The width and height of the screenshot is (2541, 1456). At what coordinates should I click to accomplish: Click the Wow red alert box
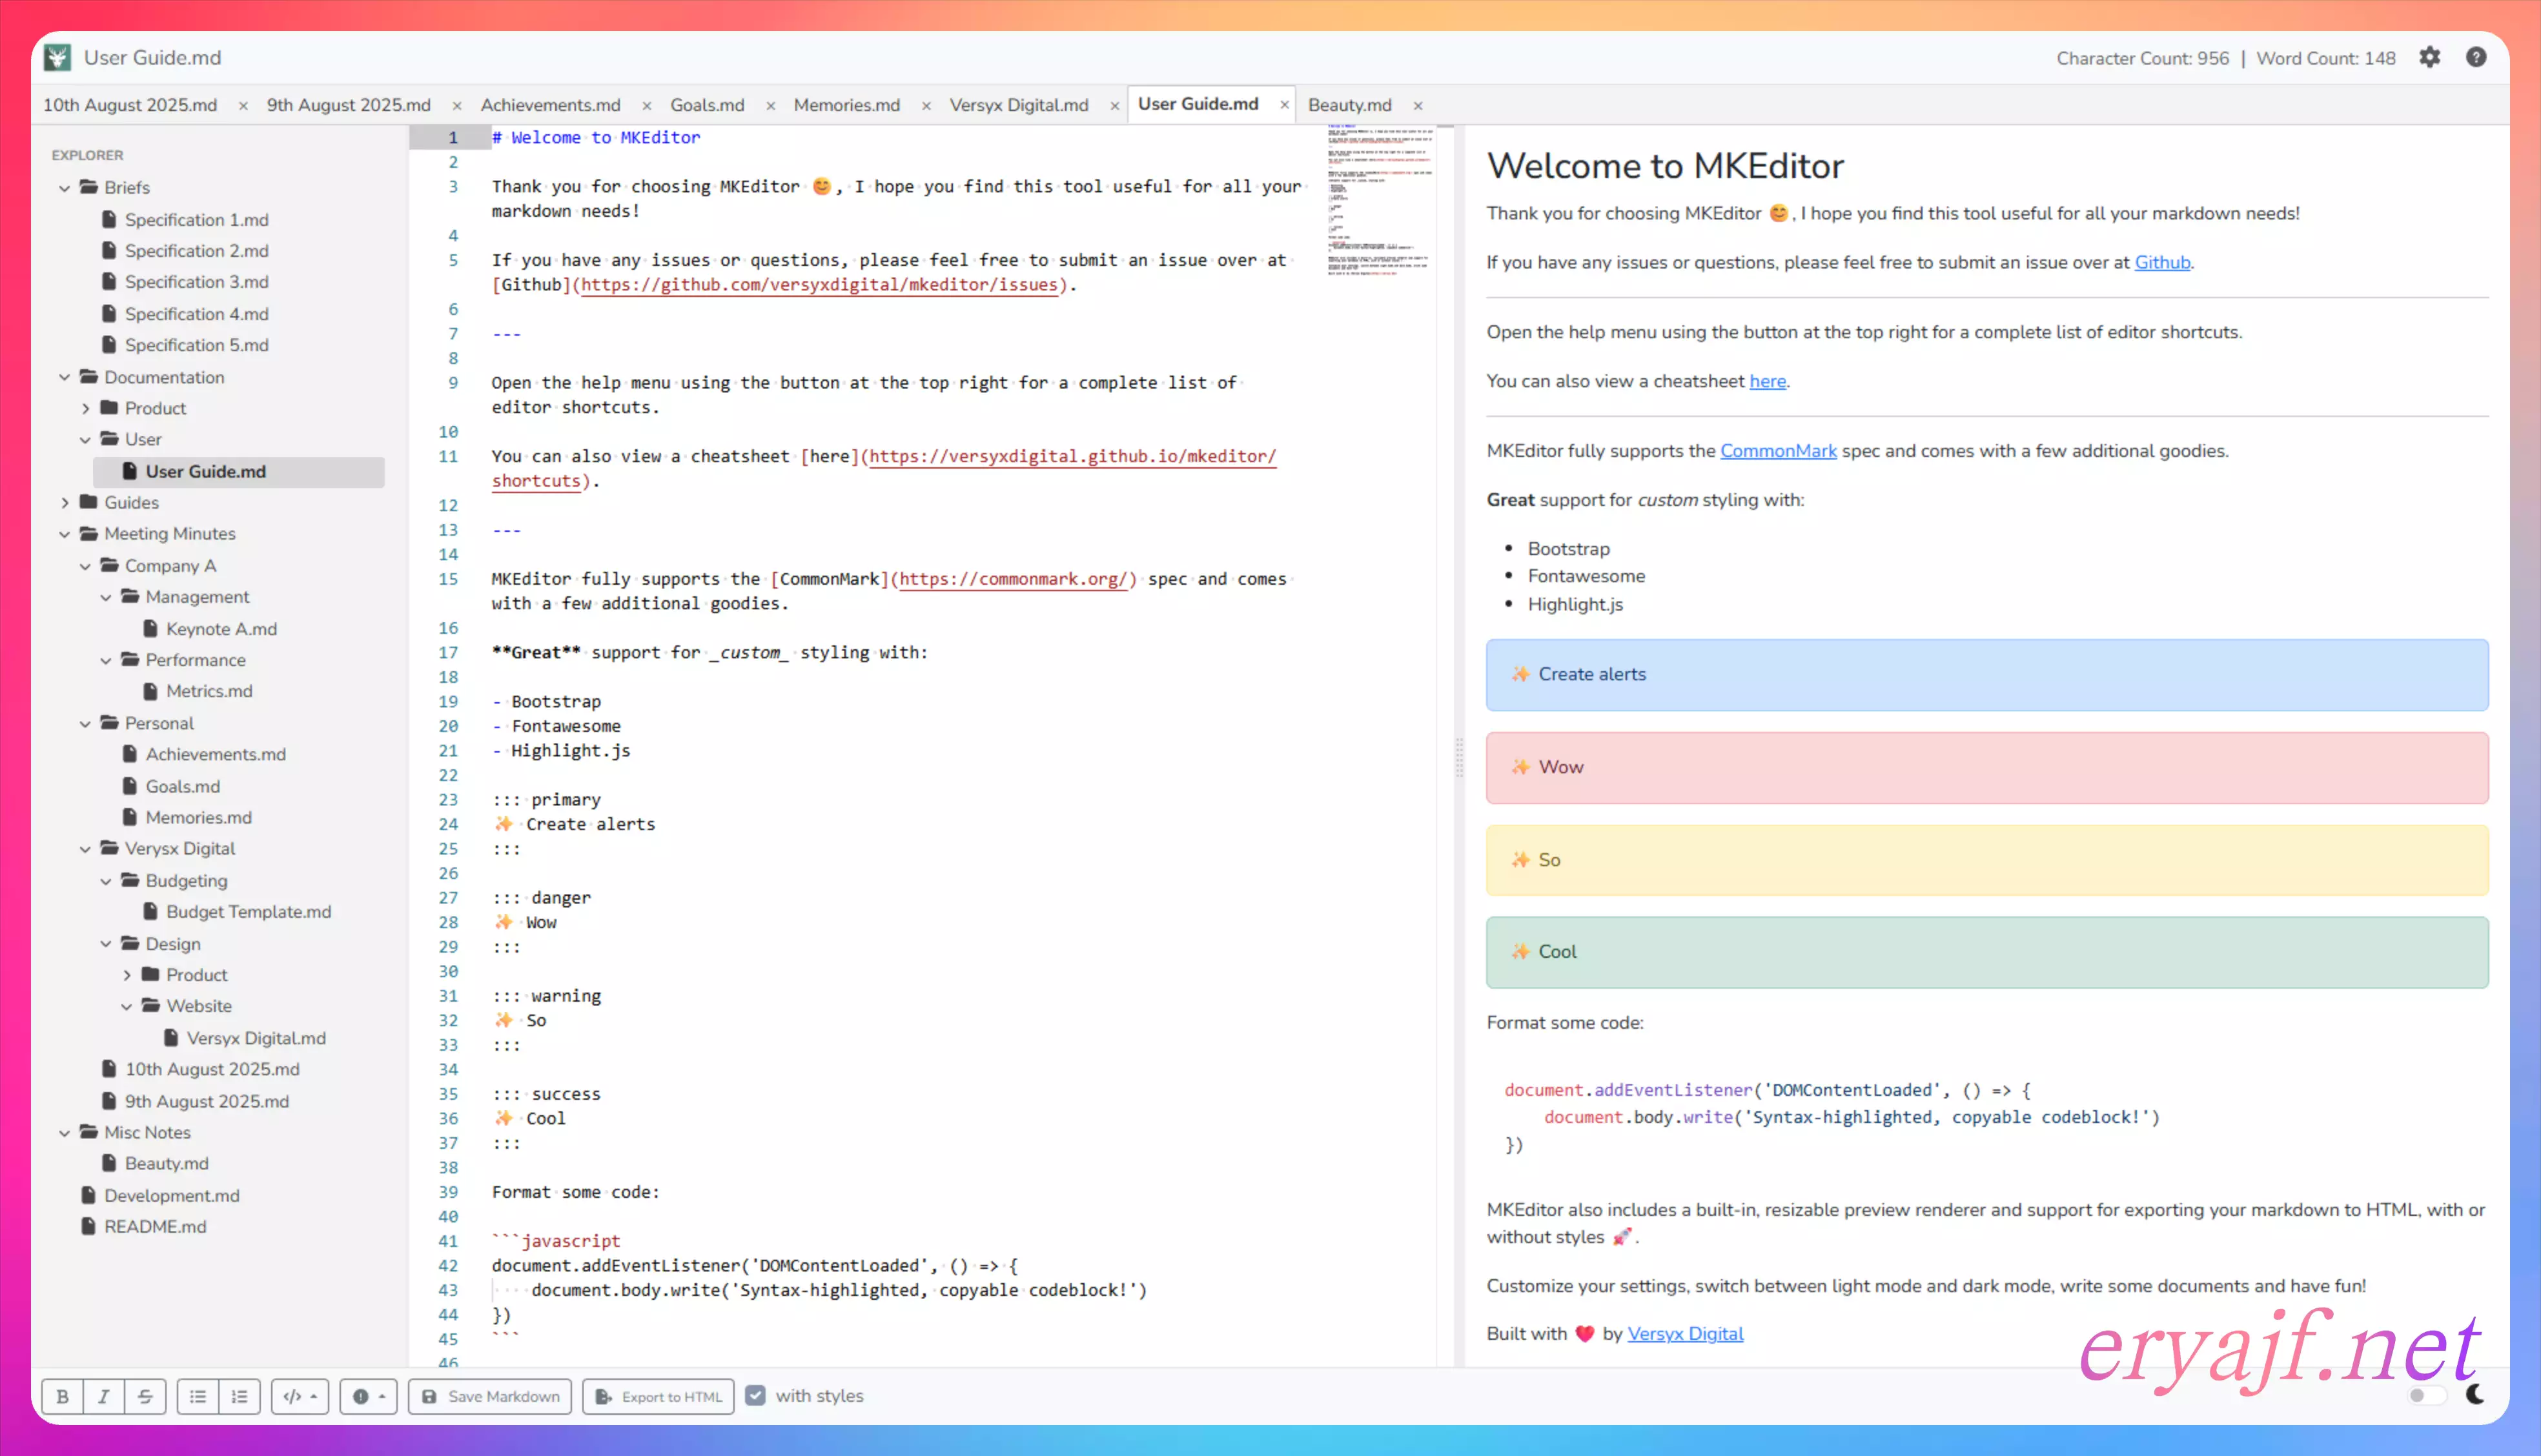1986,768
